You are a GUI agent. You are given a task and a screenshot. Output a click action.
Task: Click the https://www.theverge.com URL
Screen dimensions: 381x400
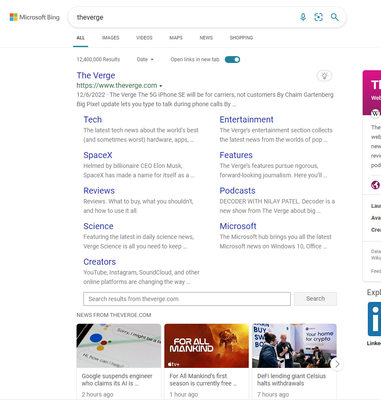[117, 86]
